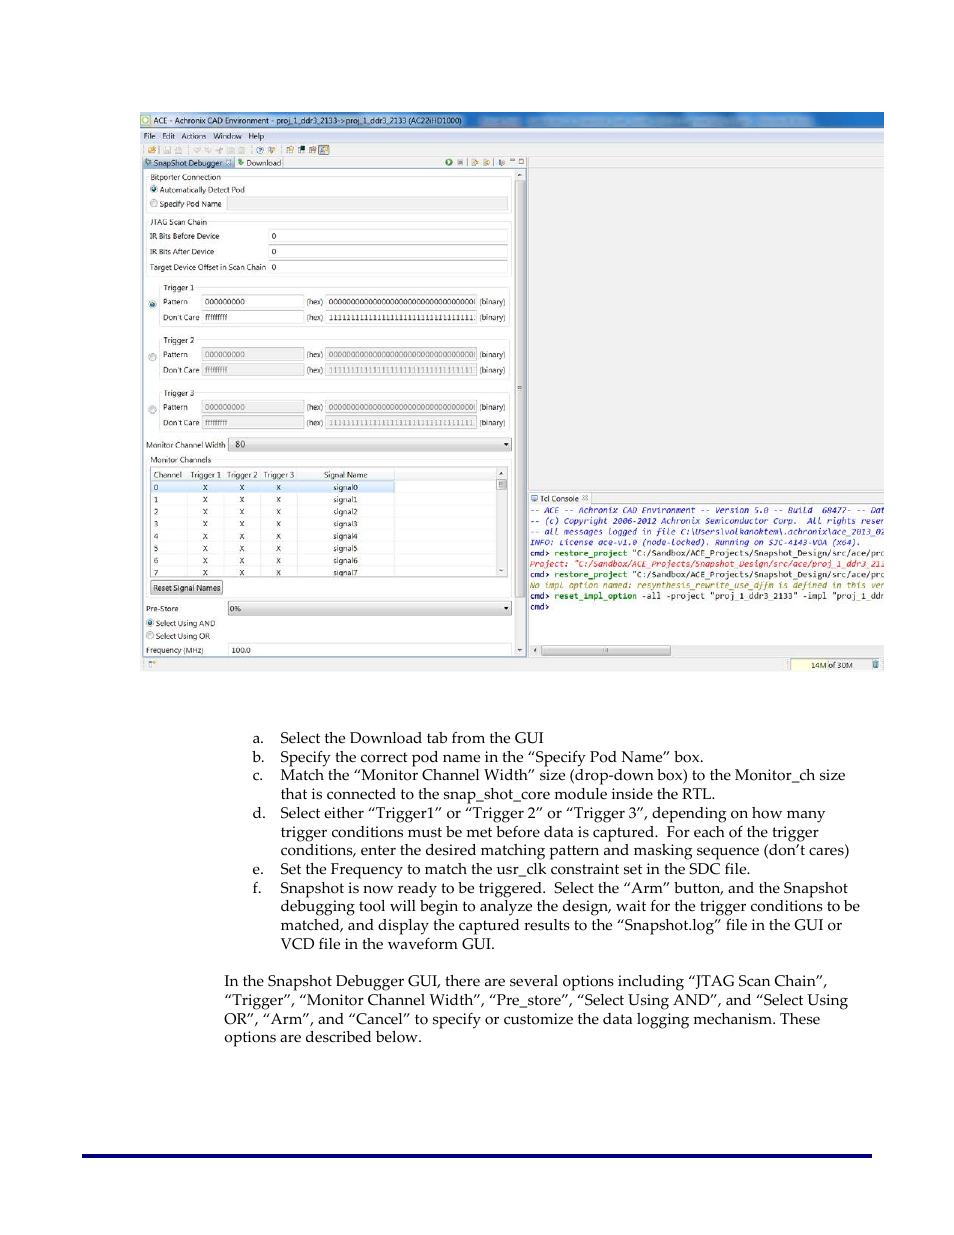Viewport: 954px width, 1235px height.
Task: Click Trigger 1 Pattern hex field
Action: pyautogui.click(x=253, y=301)
